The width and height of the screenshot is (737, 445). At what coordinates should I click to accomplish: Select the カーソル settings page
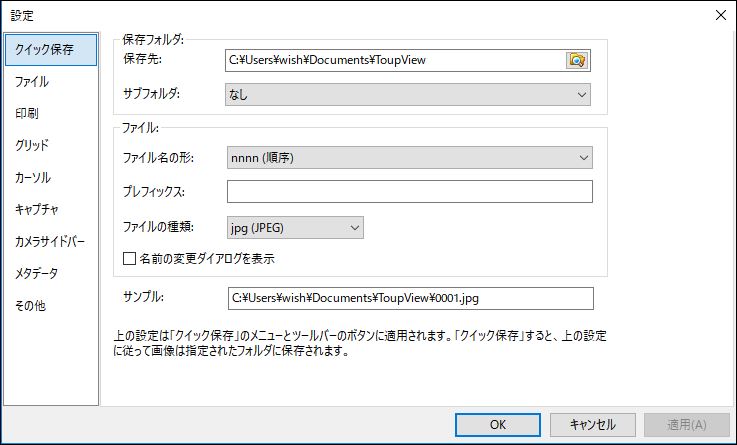pos(33,178)
